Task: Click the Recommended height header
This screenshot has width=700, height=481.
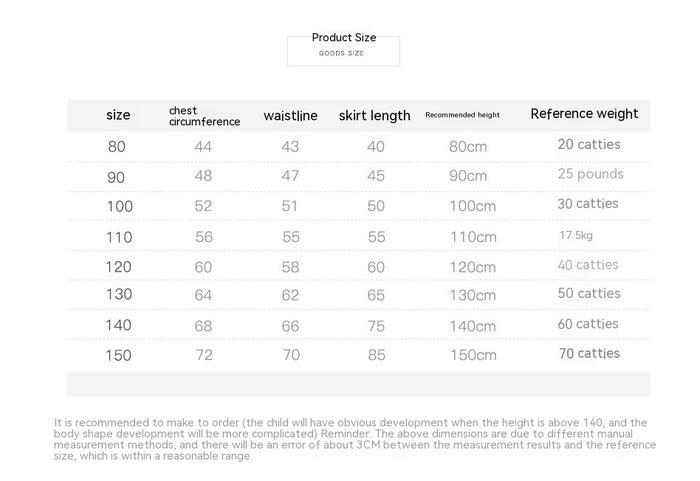Action: 462,115
